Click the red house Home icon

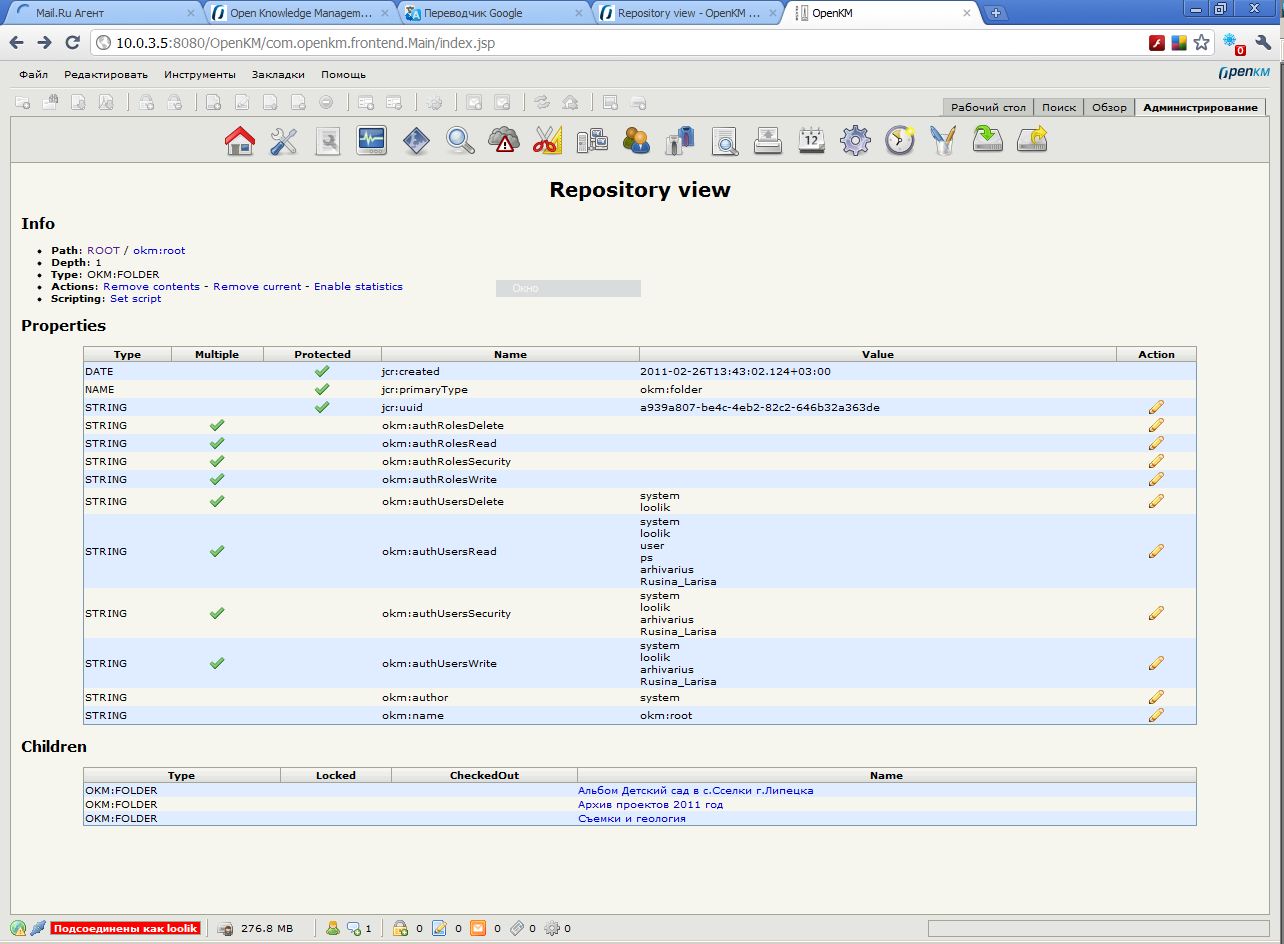tap(240, 140)
